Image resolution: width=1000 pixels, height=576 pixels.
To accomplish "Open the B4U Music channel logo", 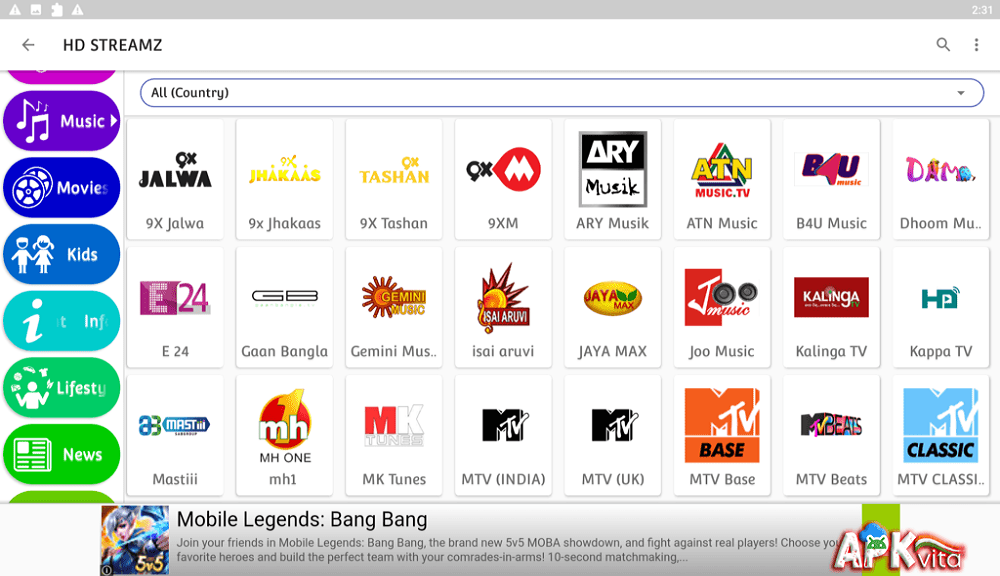I will click(831, 170).
